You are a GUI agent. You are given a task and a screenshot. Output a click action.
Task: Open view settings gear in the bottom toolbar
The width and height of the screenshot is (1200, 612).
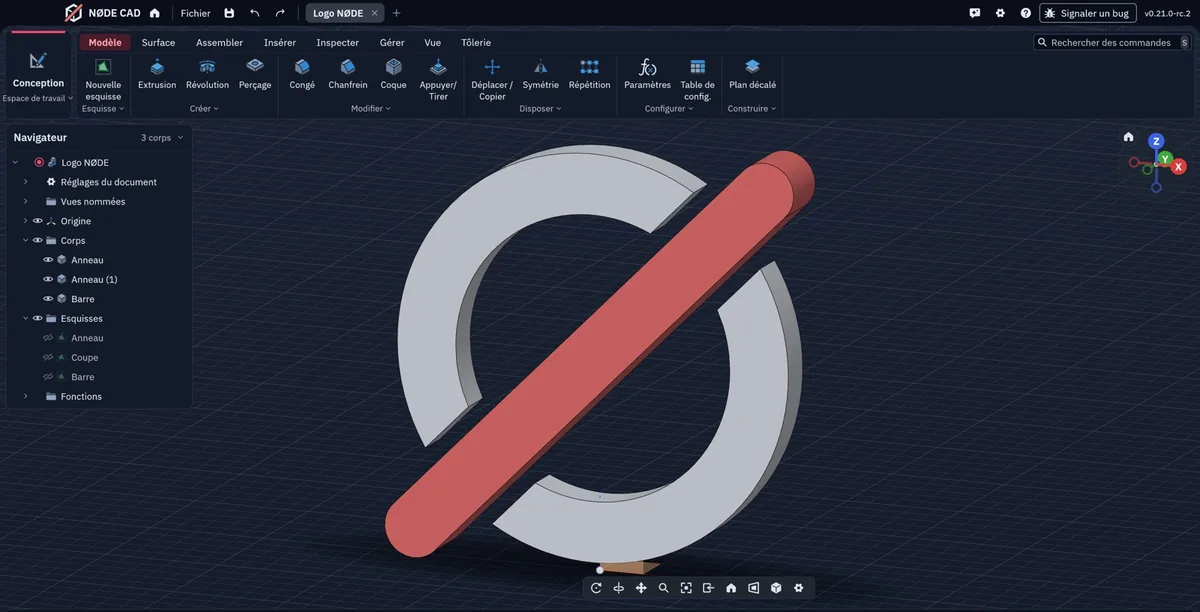tap(798, 588)
